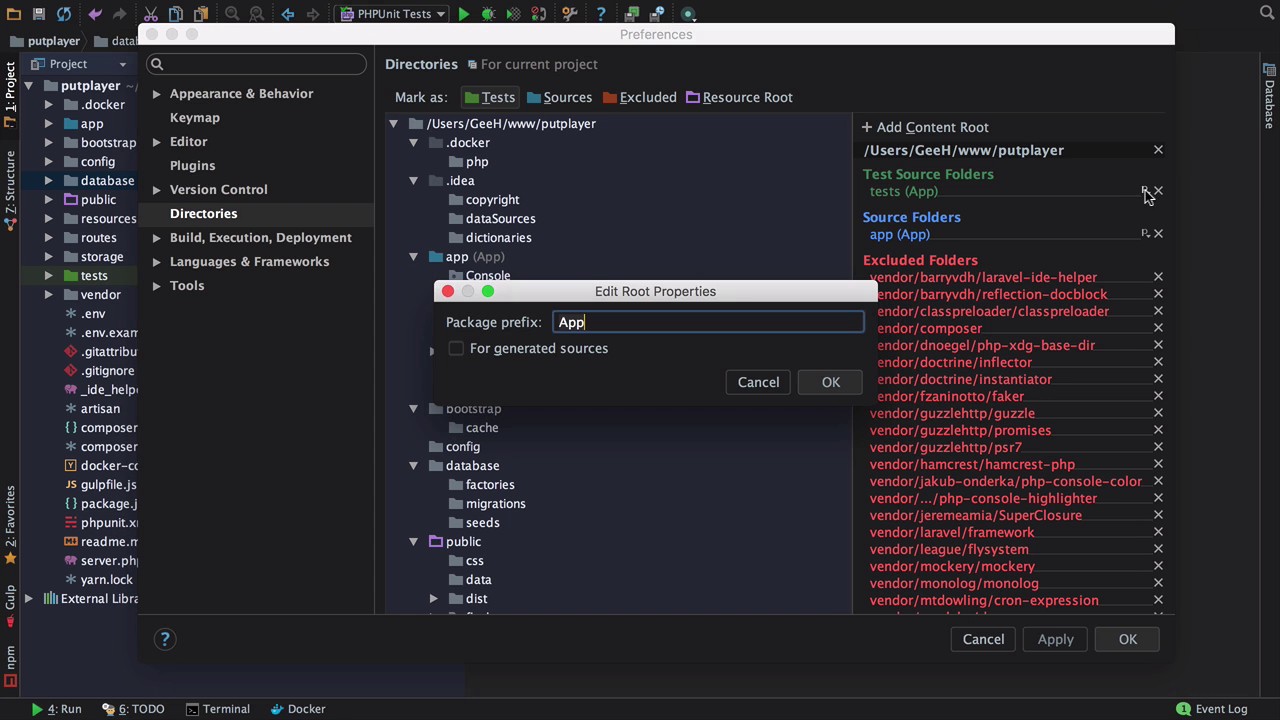The image size is (1280, 720).
Task: Select Directories in Preferences sidebar
Action: tap(203, 213)
